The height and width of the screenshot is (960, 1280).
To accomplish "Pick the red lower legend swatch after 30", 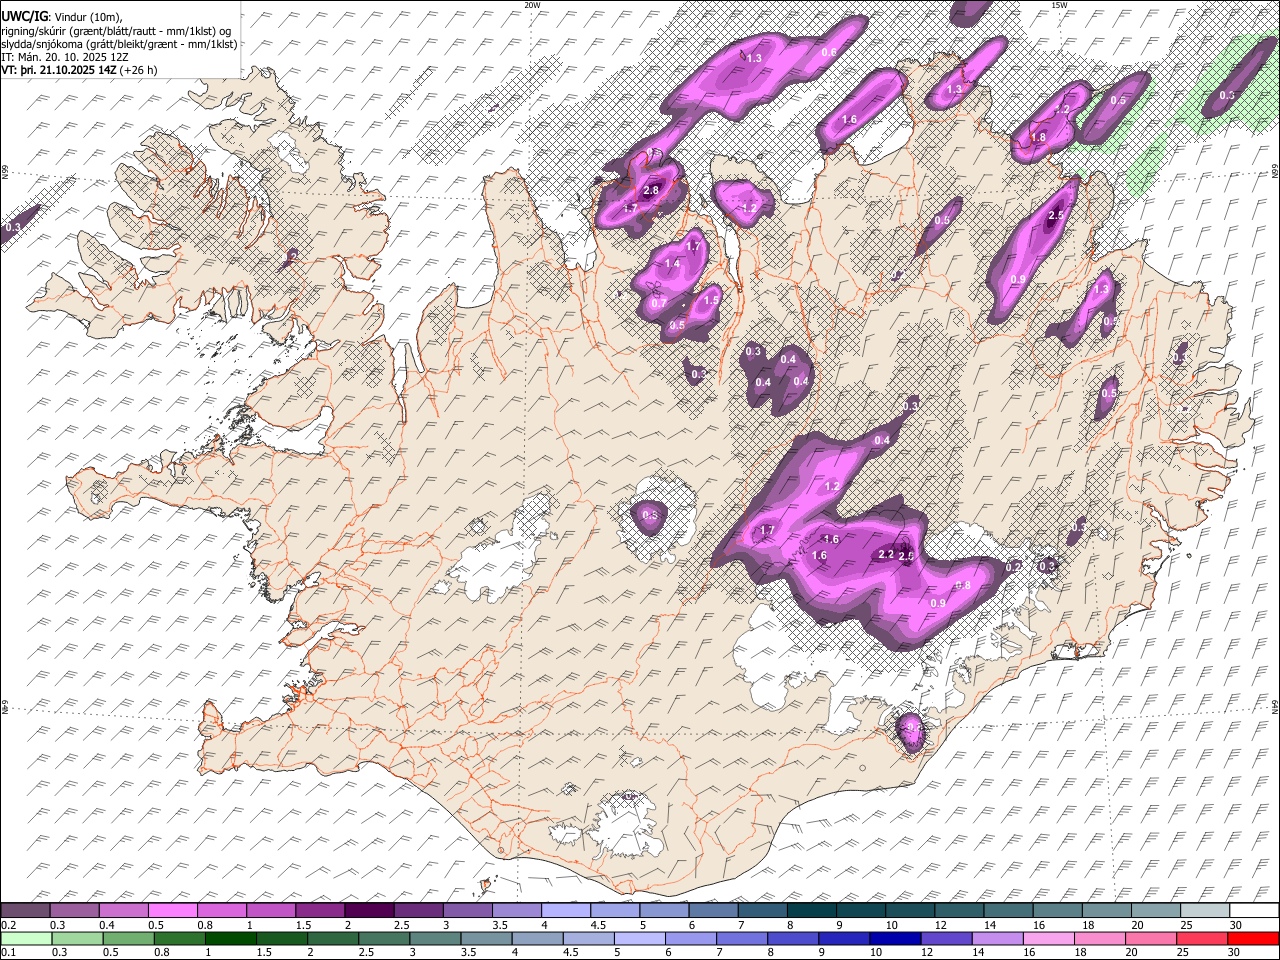I will tap(1254, 939).
